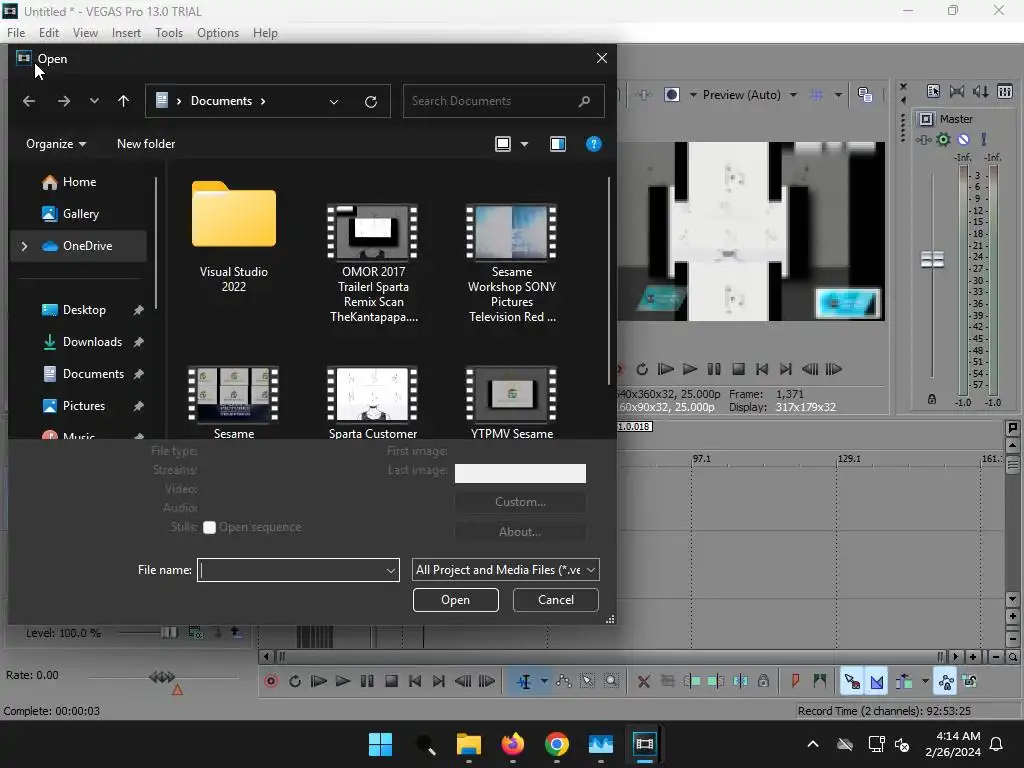The width and height of the screenshot is (1024, 768).
Task: Click Stop in the bottom transport toolbar
Action: tap(391, 681)
